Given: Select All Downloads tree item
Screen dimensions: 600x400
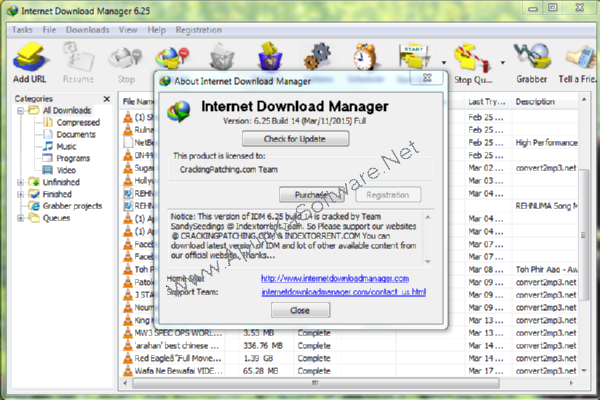Looking at the screenshot, I should pos(67,111).
